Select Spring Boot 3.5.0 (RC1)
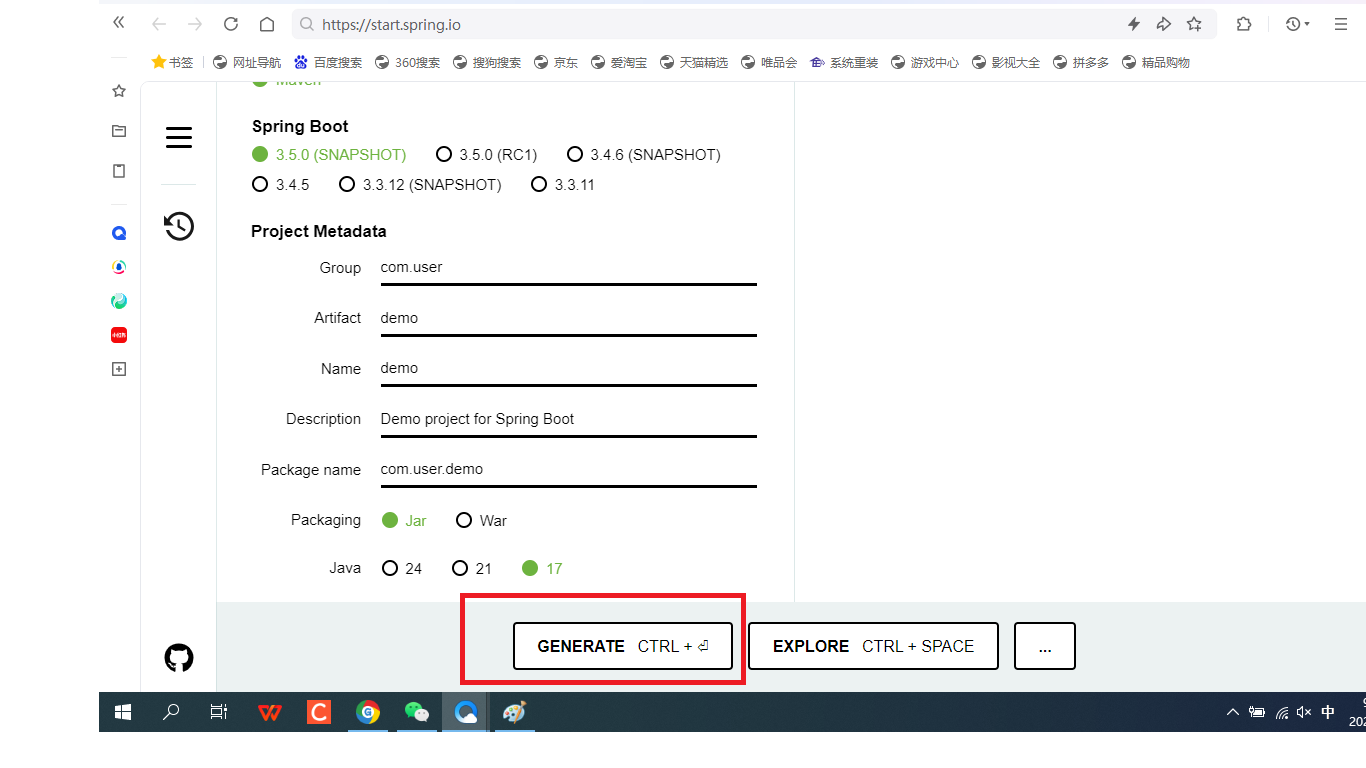Screen dimensions: 1366x768 [x=487, y=154]
